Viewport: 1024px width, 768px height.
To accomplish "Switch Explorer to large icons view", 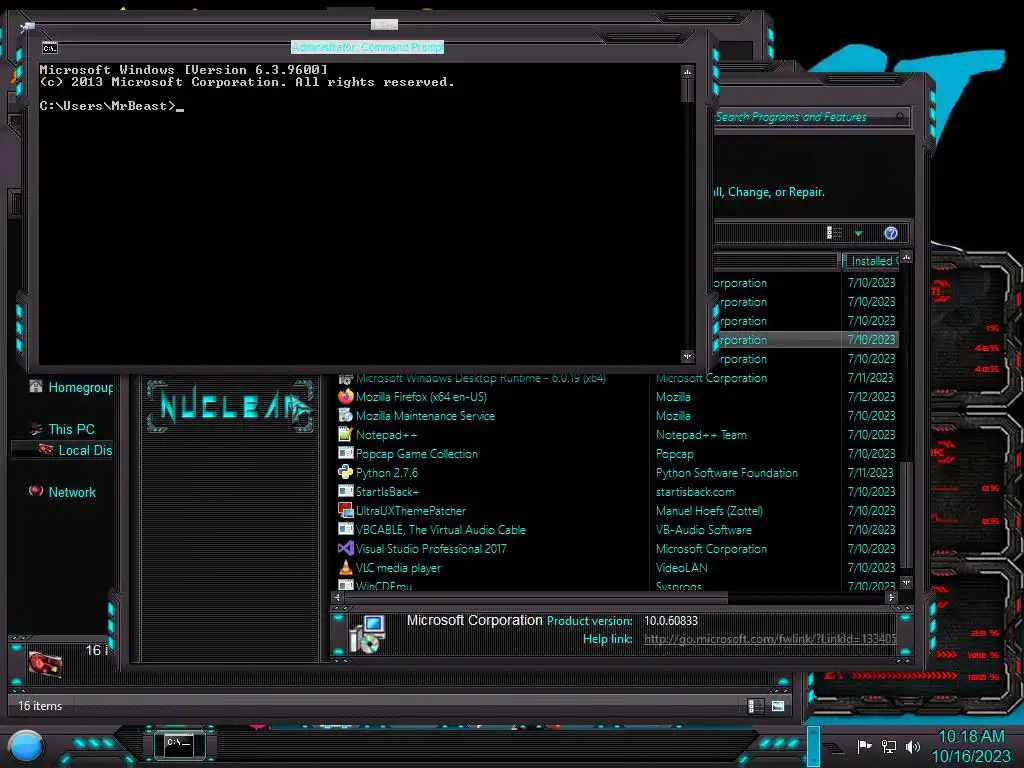I will [778, 706].
